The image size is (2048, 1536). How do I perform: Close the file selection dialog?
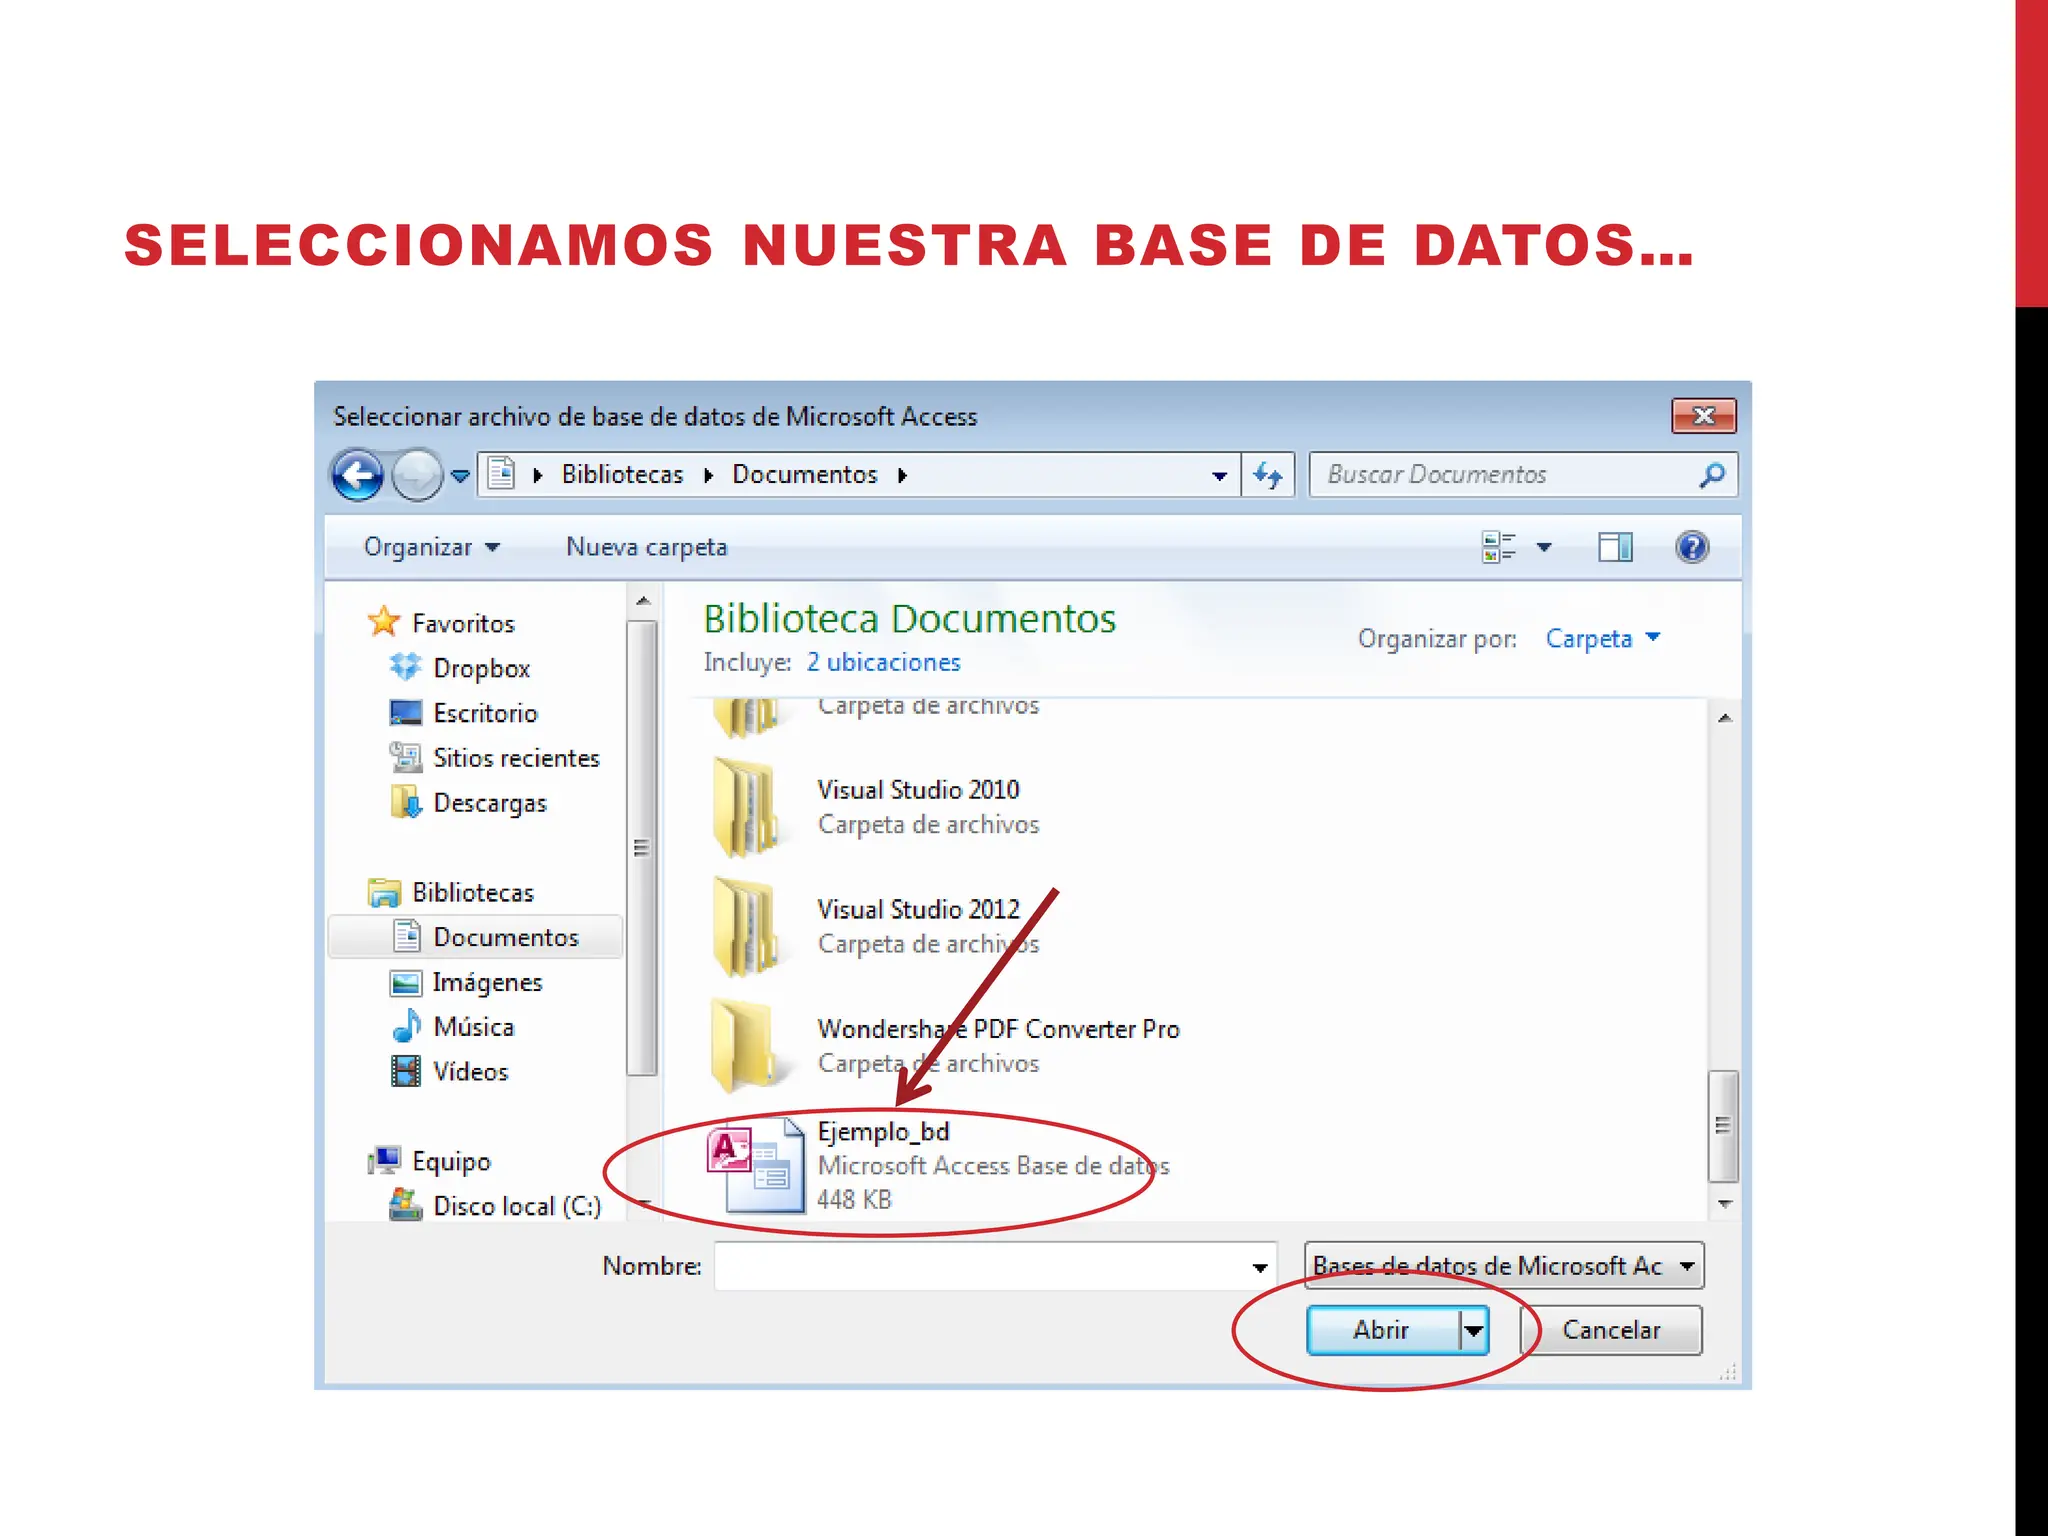click(x=1704, y=416)
